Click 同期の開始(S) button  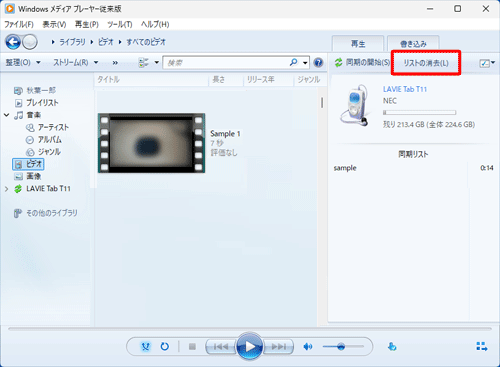[362, 62]
